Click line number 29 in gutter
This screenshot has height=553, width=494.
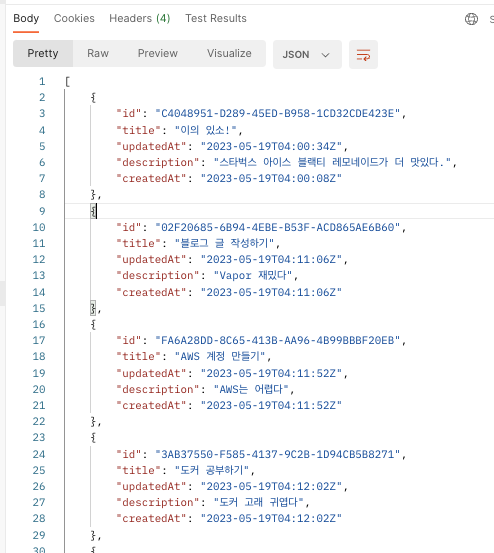tap(39, 535)
